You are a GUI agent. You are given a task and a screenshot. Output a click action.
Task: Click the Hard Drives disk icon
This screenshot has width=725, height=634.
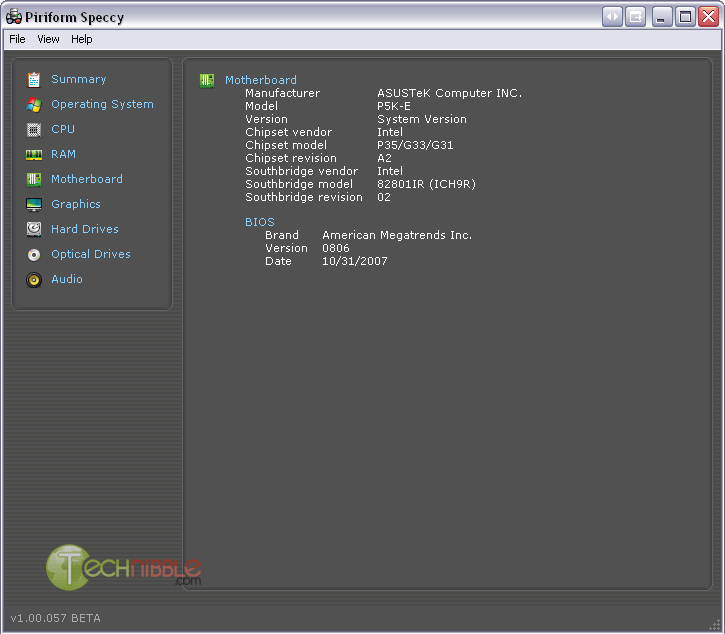click(34, 229)
